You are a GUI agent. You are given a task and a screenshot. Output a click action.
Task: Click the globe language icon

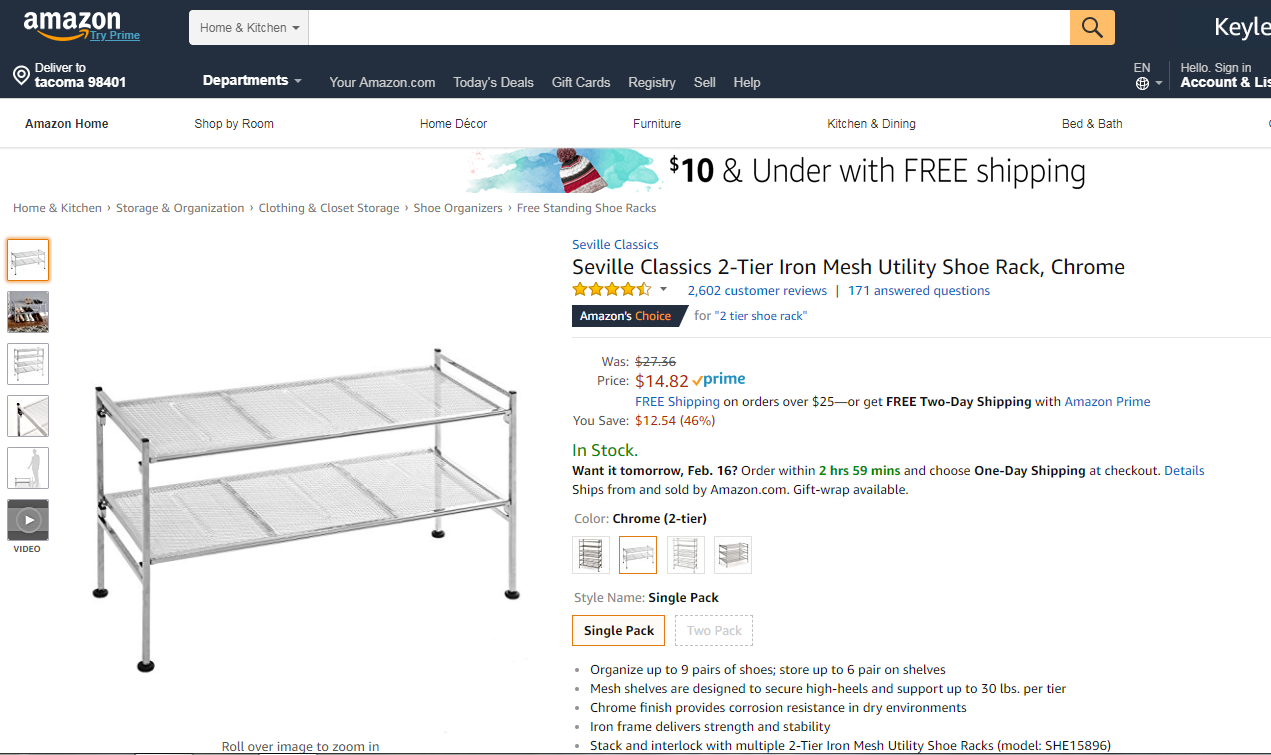[1142, 84]
